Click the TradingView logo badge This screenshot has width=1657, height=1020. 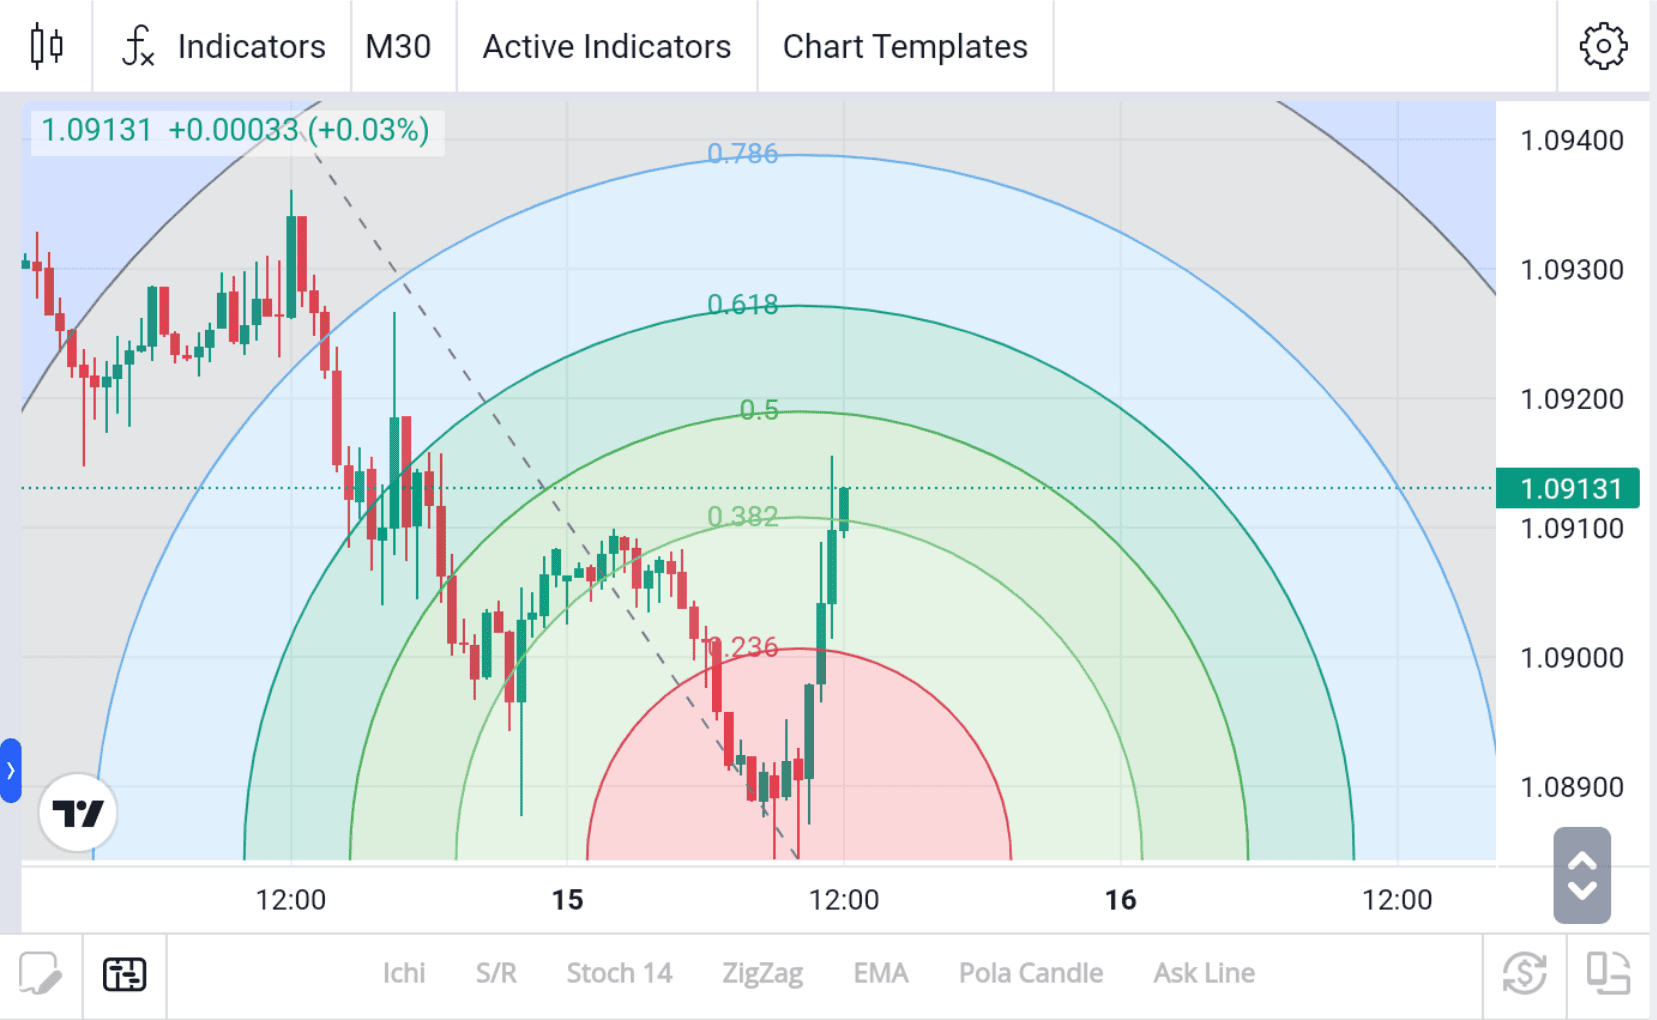point(78,813)
